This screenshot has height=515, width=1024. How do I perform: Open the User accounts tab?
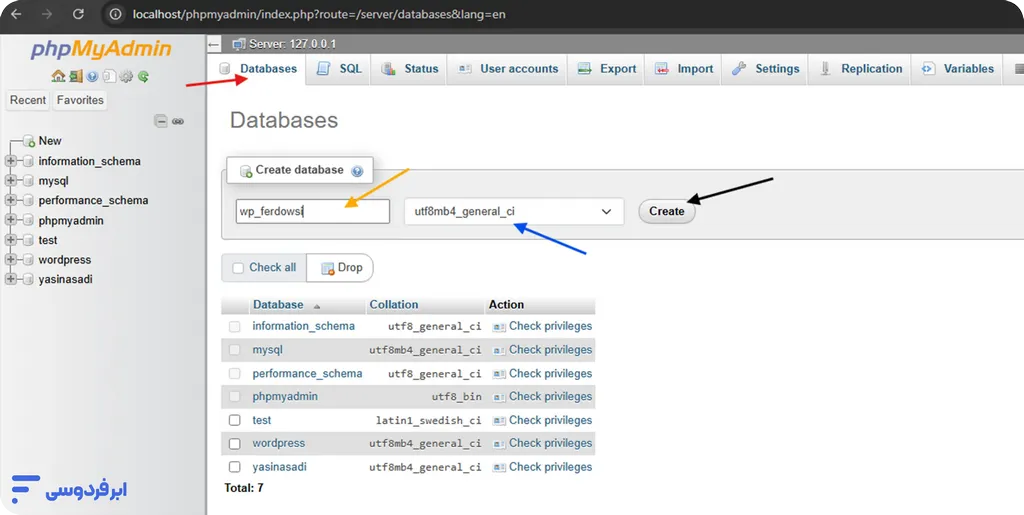pyautogui.click(x=508, y=69)
